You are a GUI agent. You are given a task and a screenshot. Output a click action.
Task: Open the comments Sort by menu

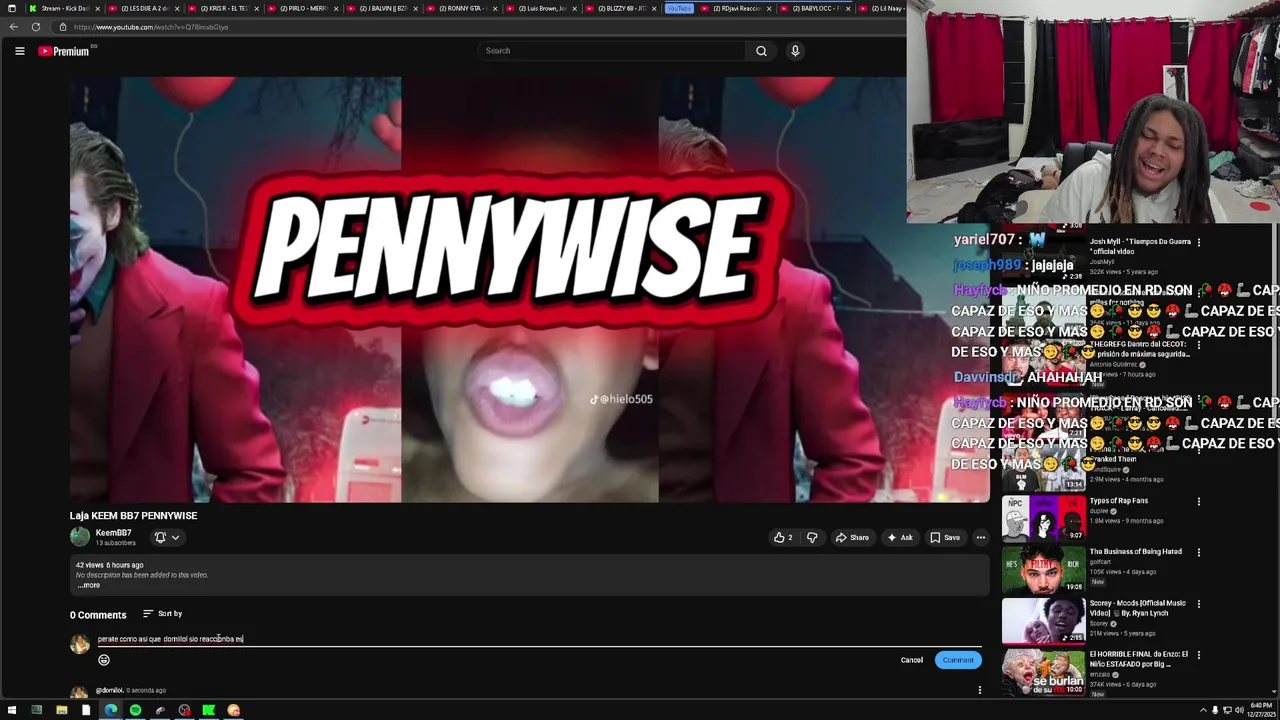(163, 614)
